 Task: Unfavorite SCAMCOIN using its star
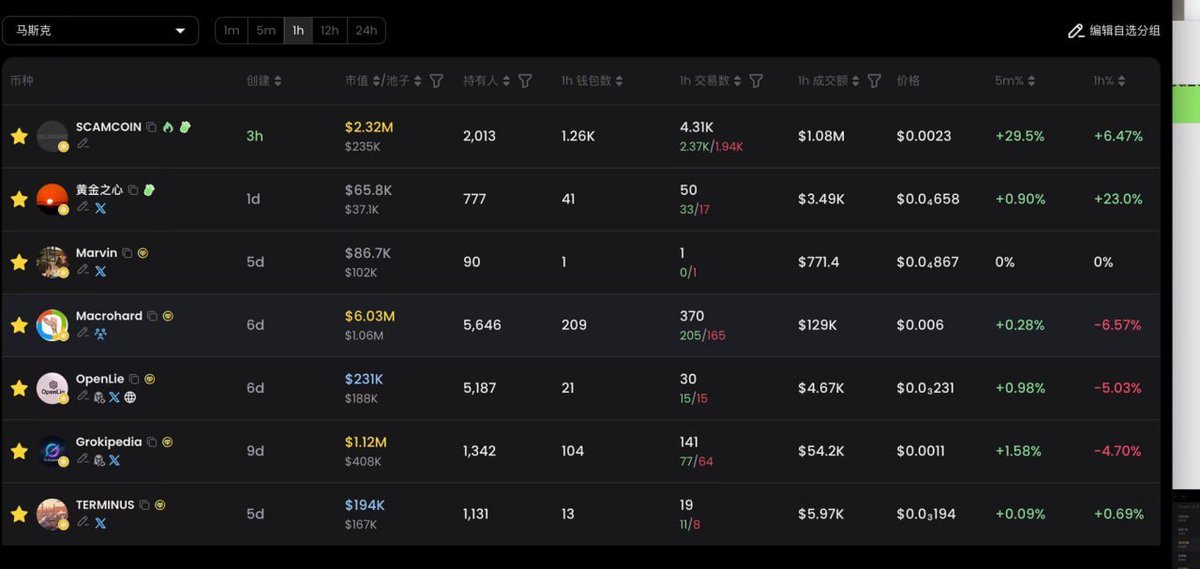18,136
